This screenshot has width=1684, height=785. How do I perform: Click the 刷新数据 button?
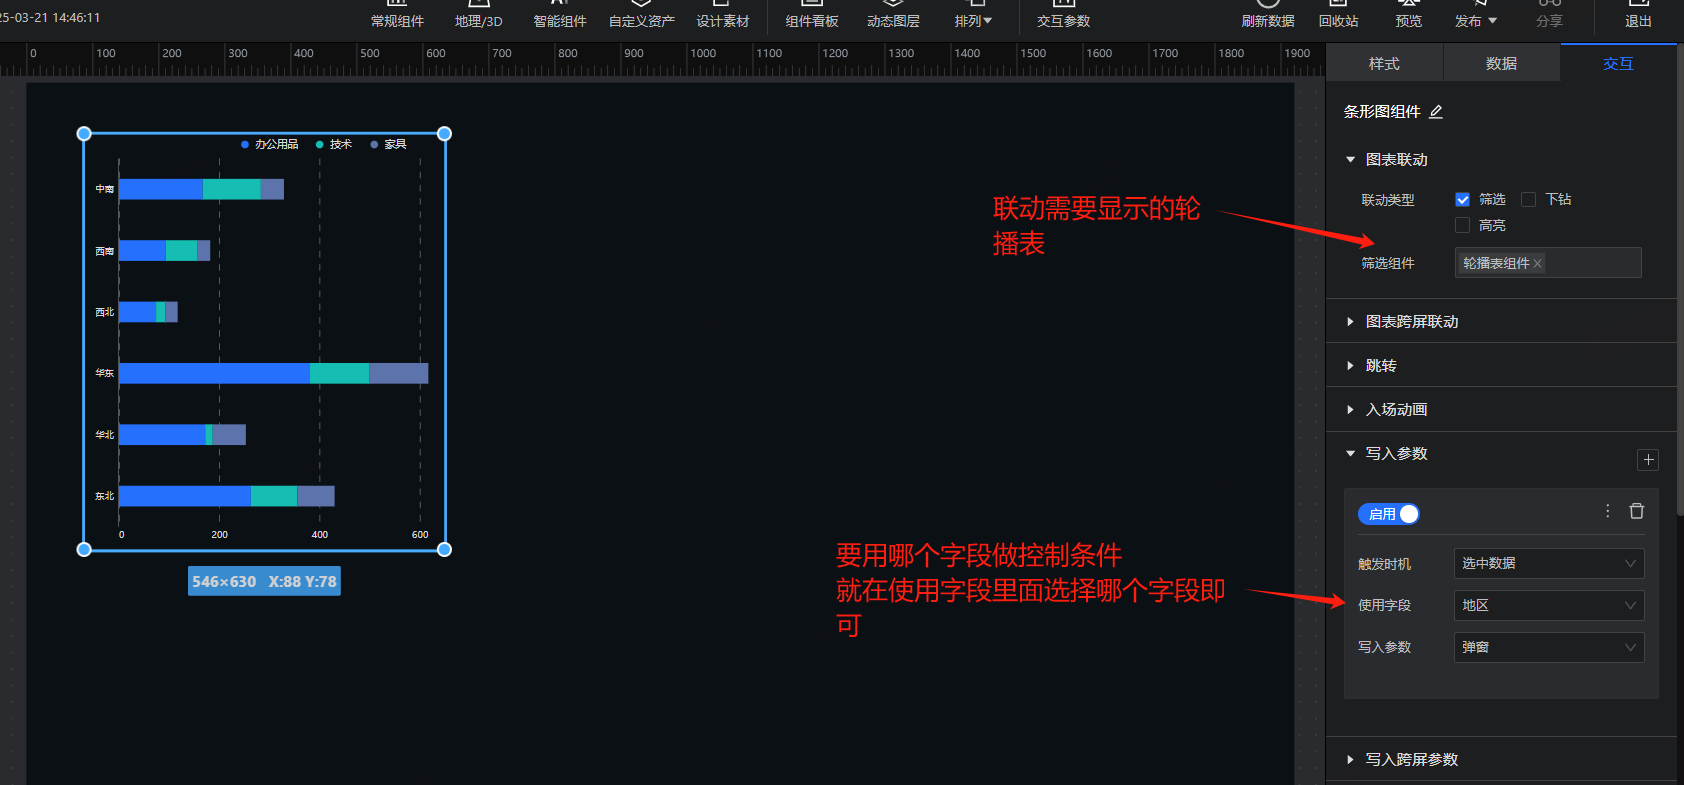(x=1268, y=15)
